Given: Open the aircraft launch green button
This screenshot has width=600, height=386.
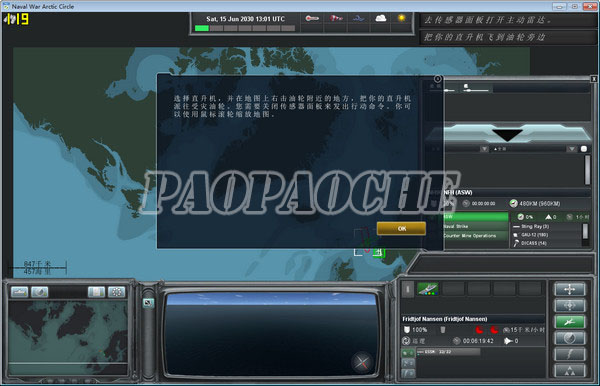Looking at the screenshot, I should click(569, 322).
